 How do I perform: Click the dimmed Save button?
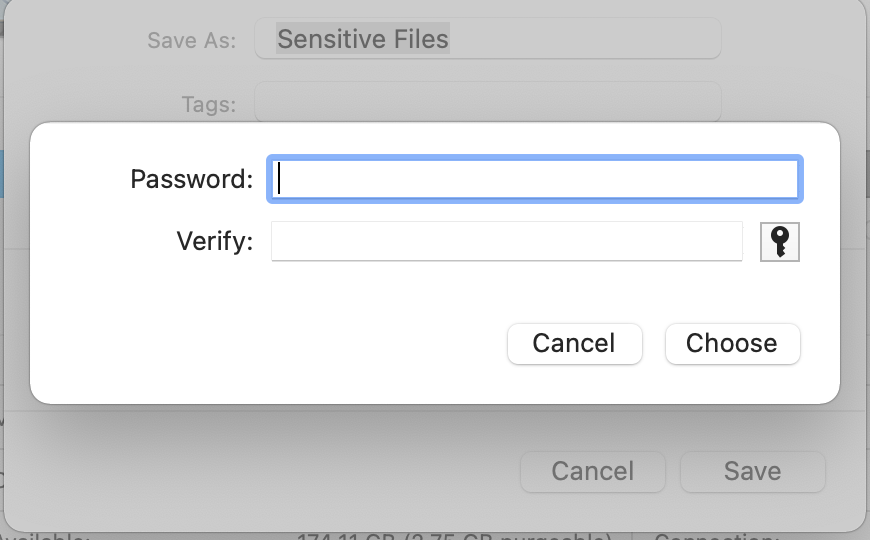pos(752,472)
